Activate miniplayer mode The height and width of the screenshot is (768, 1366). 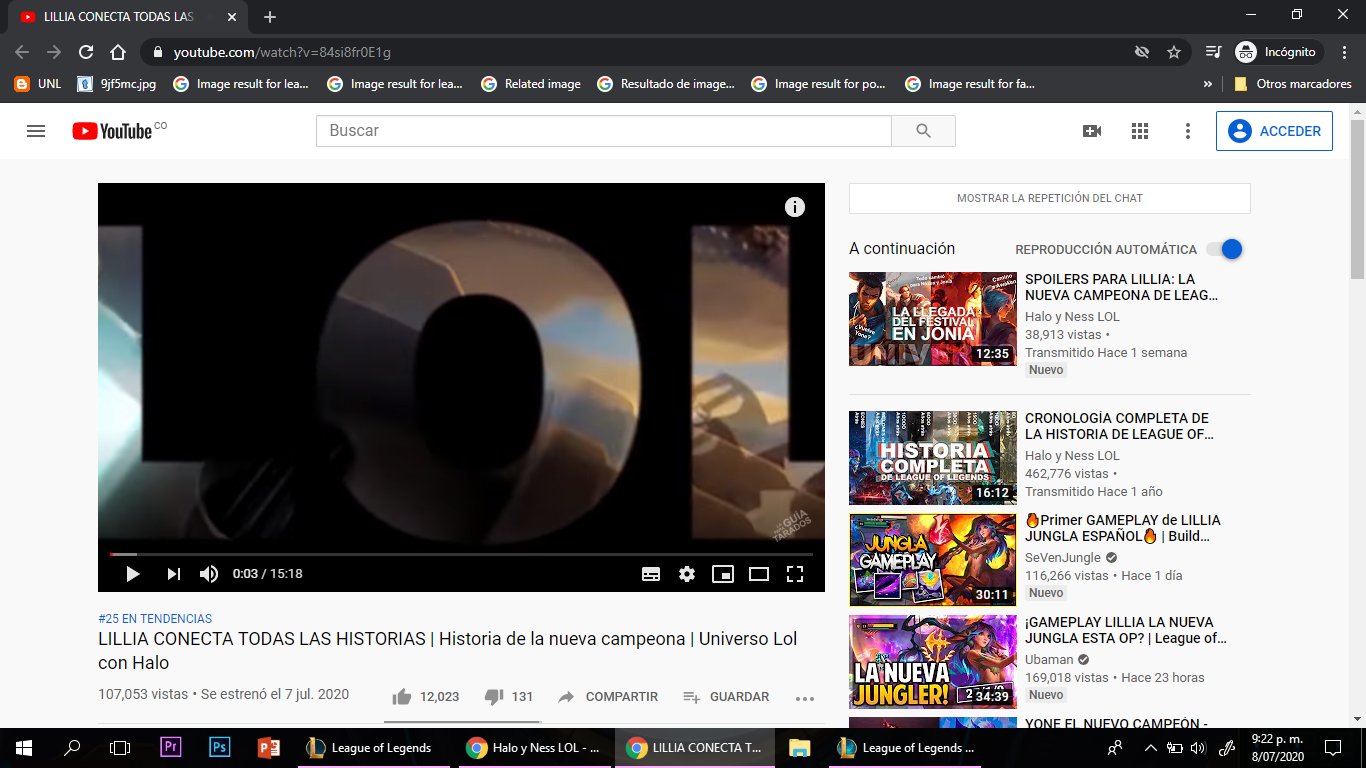(723, 574)
